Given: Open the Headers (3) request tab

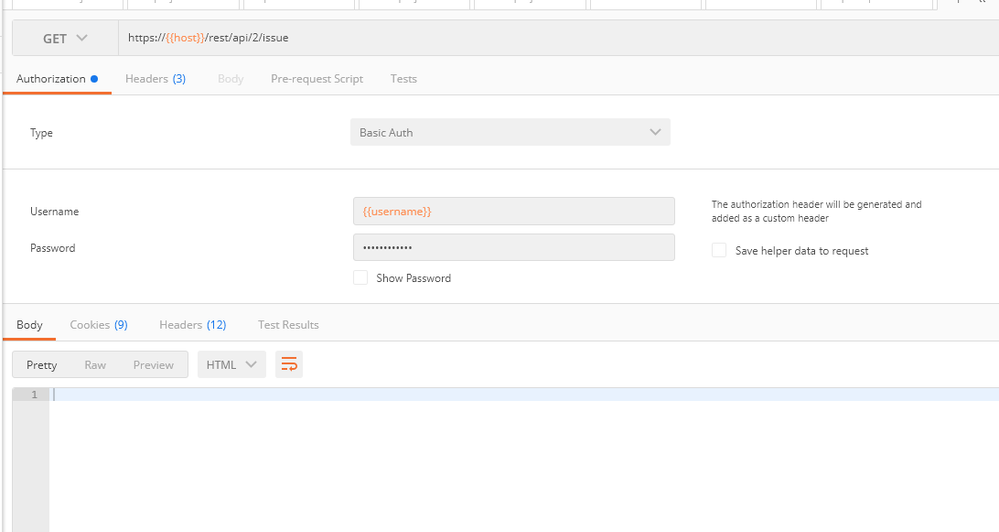Looking at the screenshot, I should point(155,79).
